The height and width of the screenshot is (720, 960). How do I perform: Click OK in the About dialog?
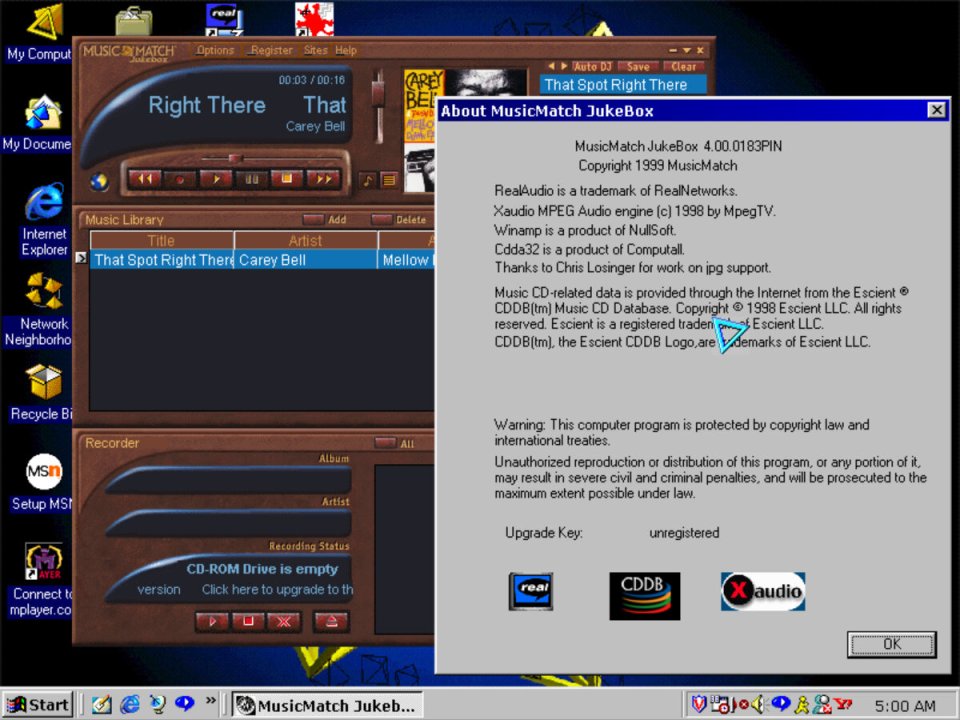click(891, 644)
